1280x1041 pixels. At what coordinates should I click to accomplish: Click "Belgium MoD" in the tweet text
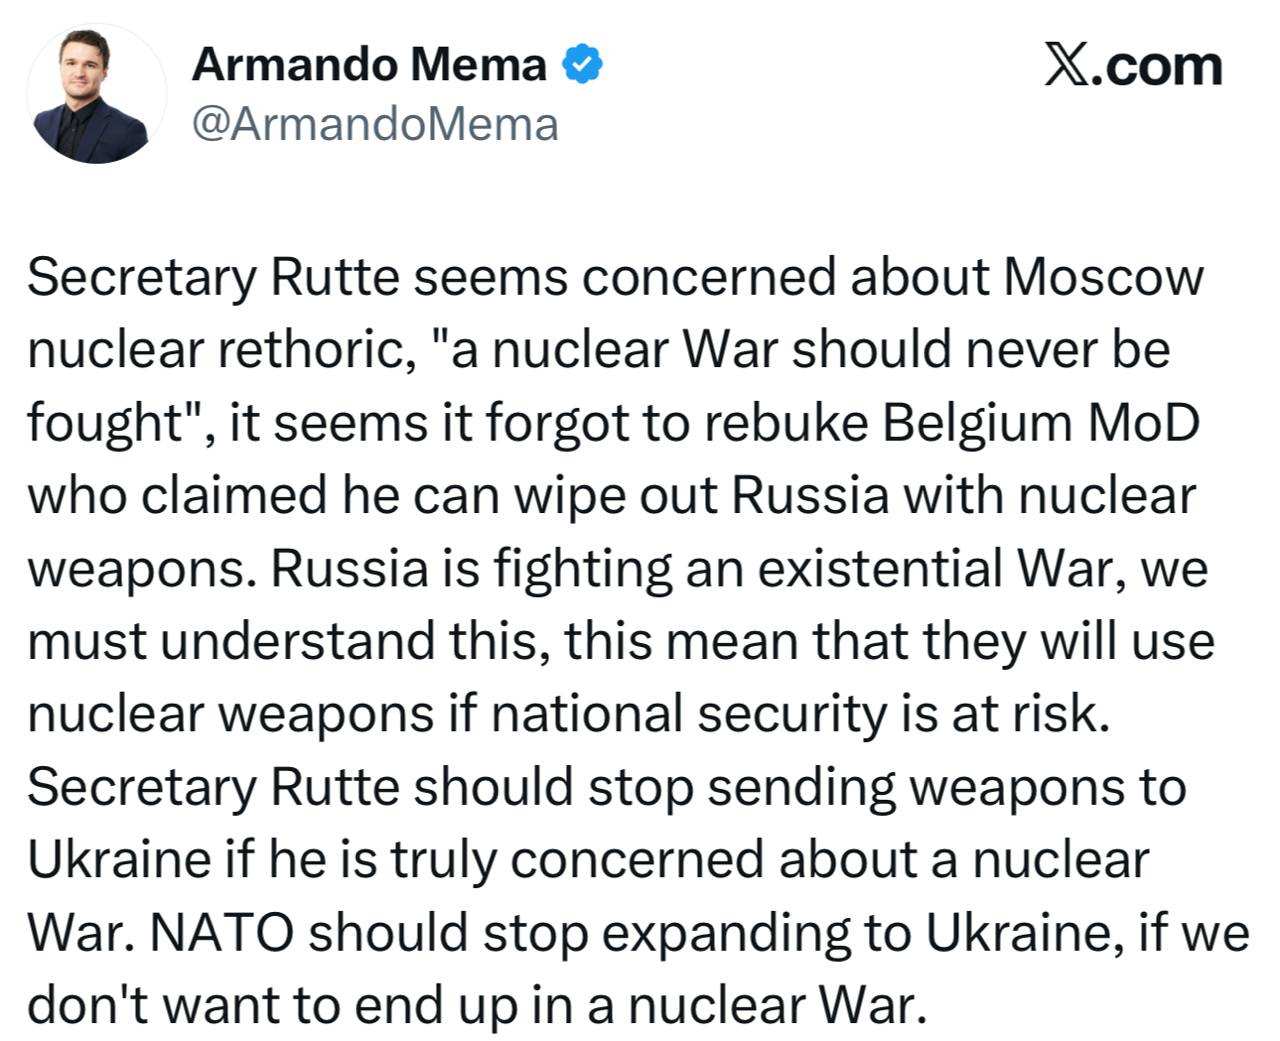click(x=1040, y=423)
